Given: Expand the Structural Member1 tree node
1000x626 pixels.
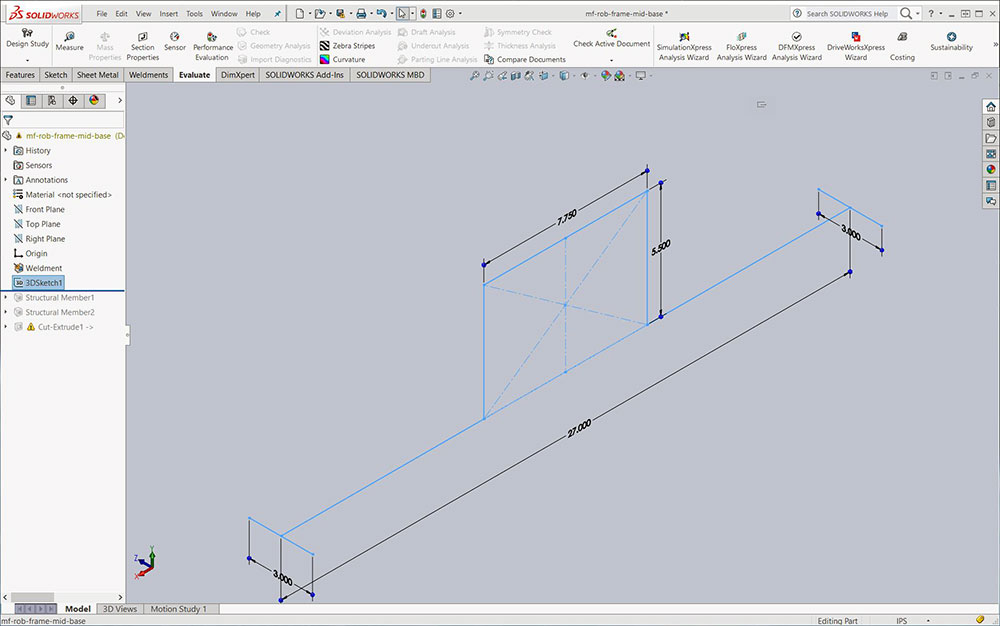Looking at the screenshot, I should [x=6, y=297].
